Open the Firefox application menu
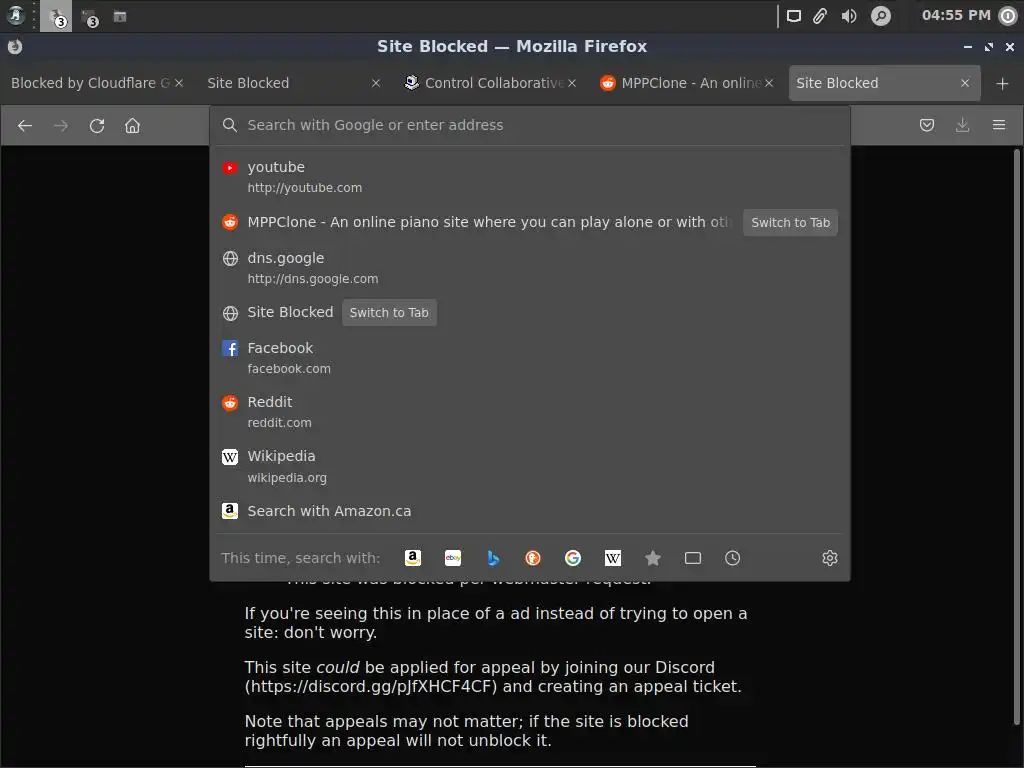The image size is (1024, 768). [x=999, y=125]
